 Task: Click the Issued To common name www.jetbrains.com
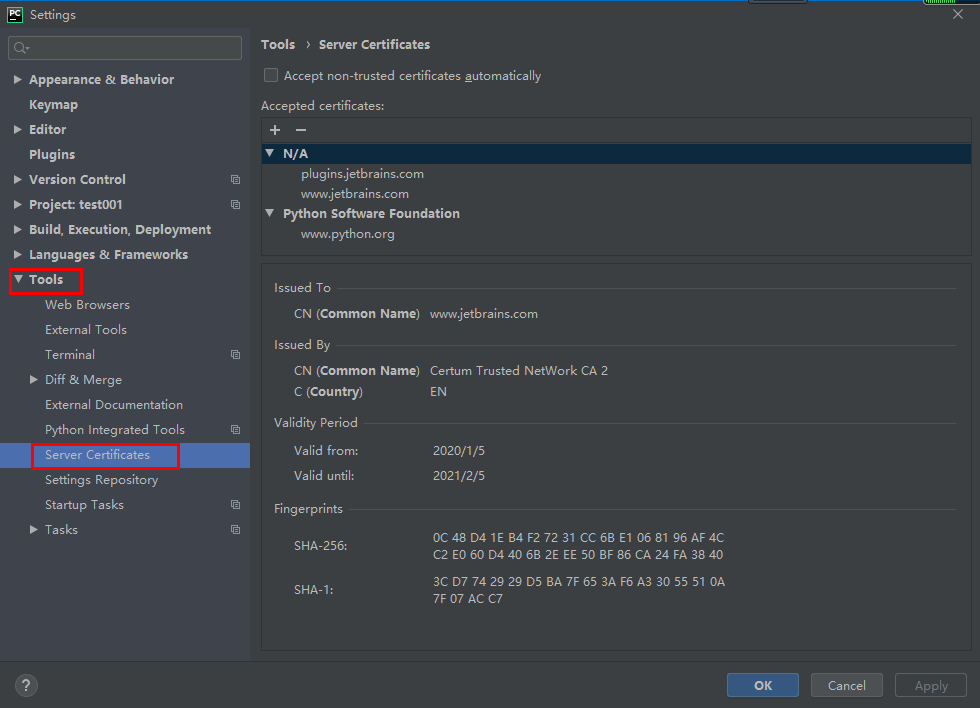[484, 314]
